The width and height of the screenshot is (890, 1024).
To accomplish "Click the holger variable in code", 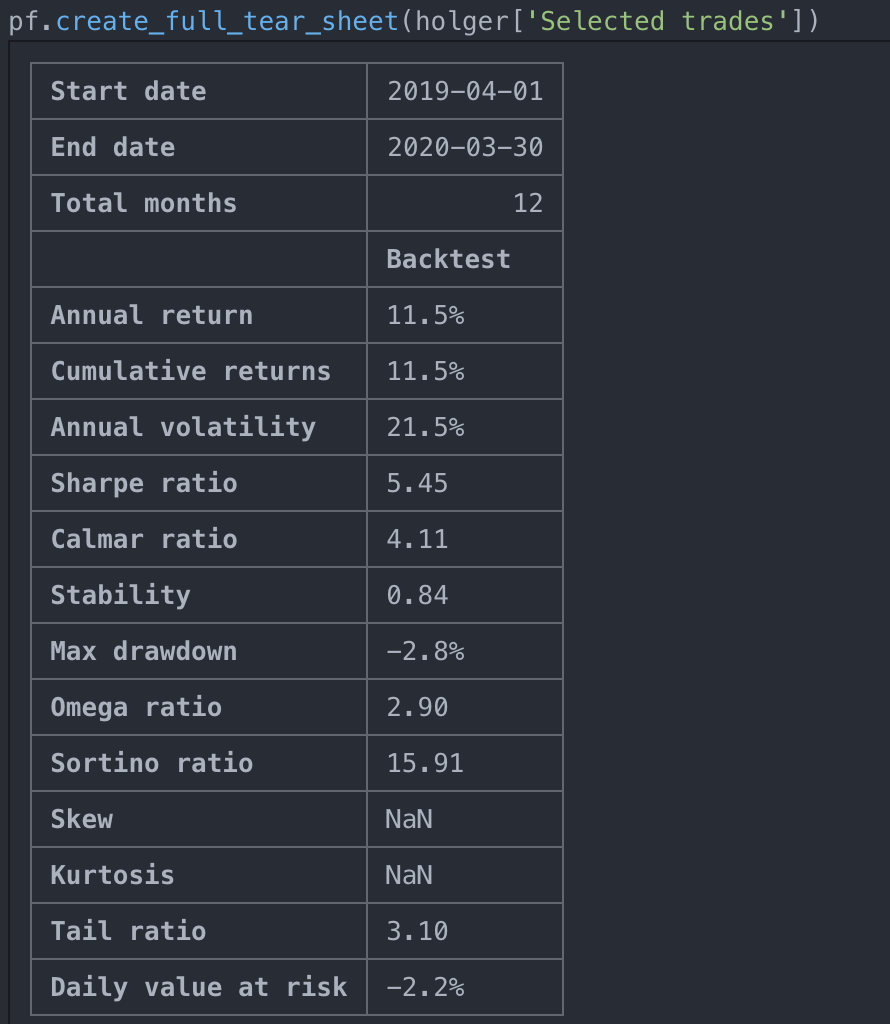I will click(462, 22).
